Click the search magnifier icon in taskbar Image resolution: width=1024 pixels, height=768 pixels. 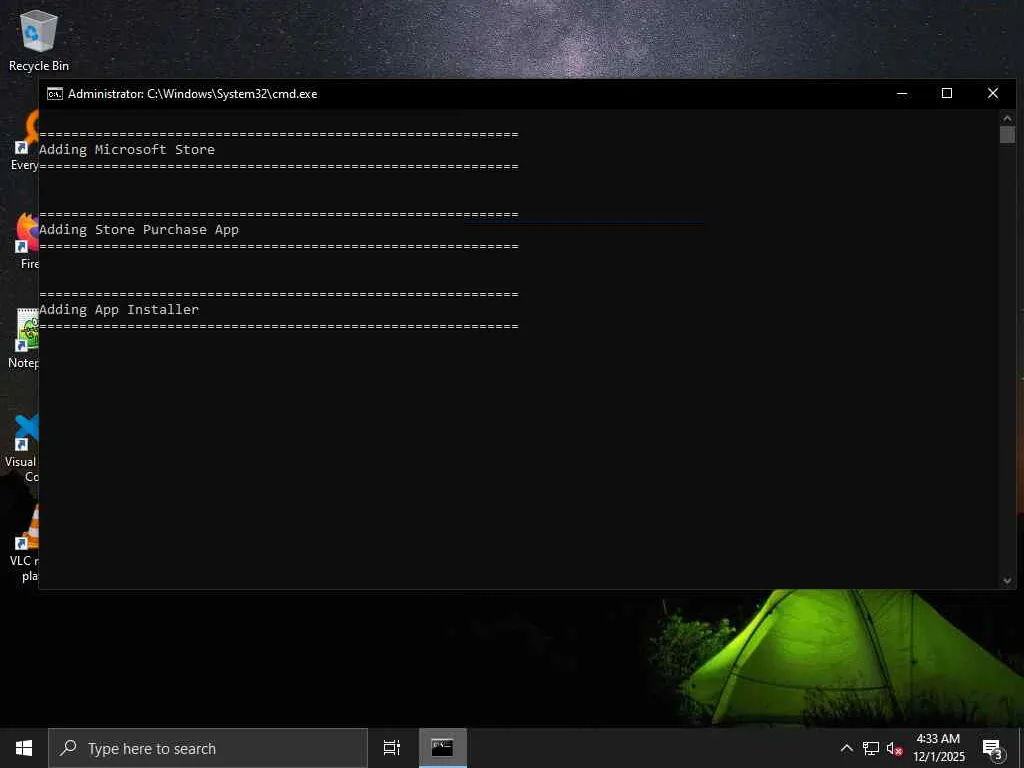point(68,748)
